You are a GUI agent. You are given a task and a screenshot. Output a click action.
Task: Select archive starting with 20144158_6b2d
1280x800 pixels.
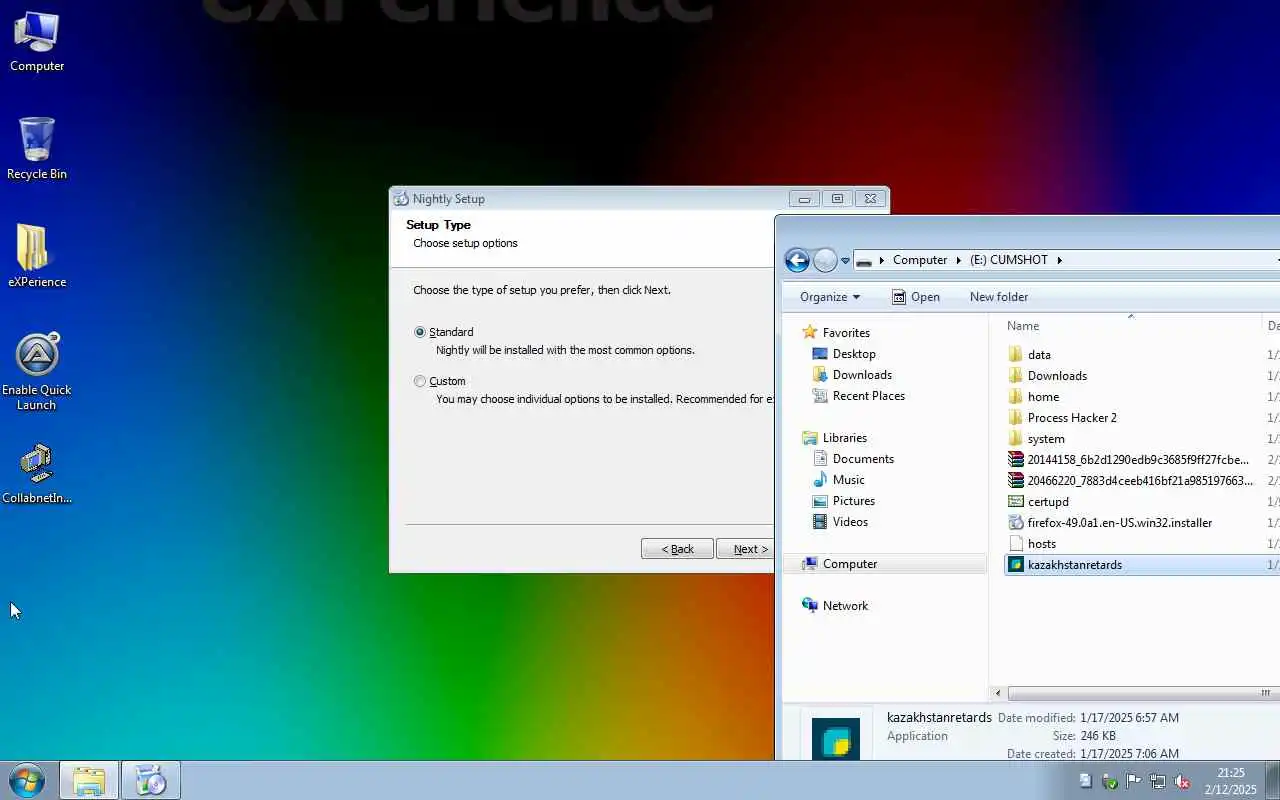click(1138, 460)
